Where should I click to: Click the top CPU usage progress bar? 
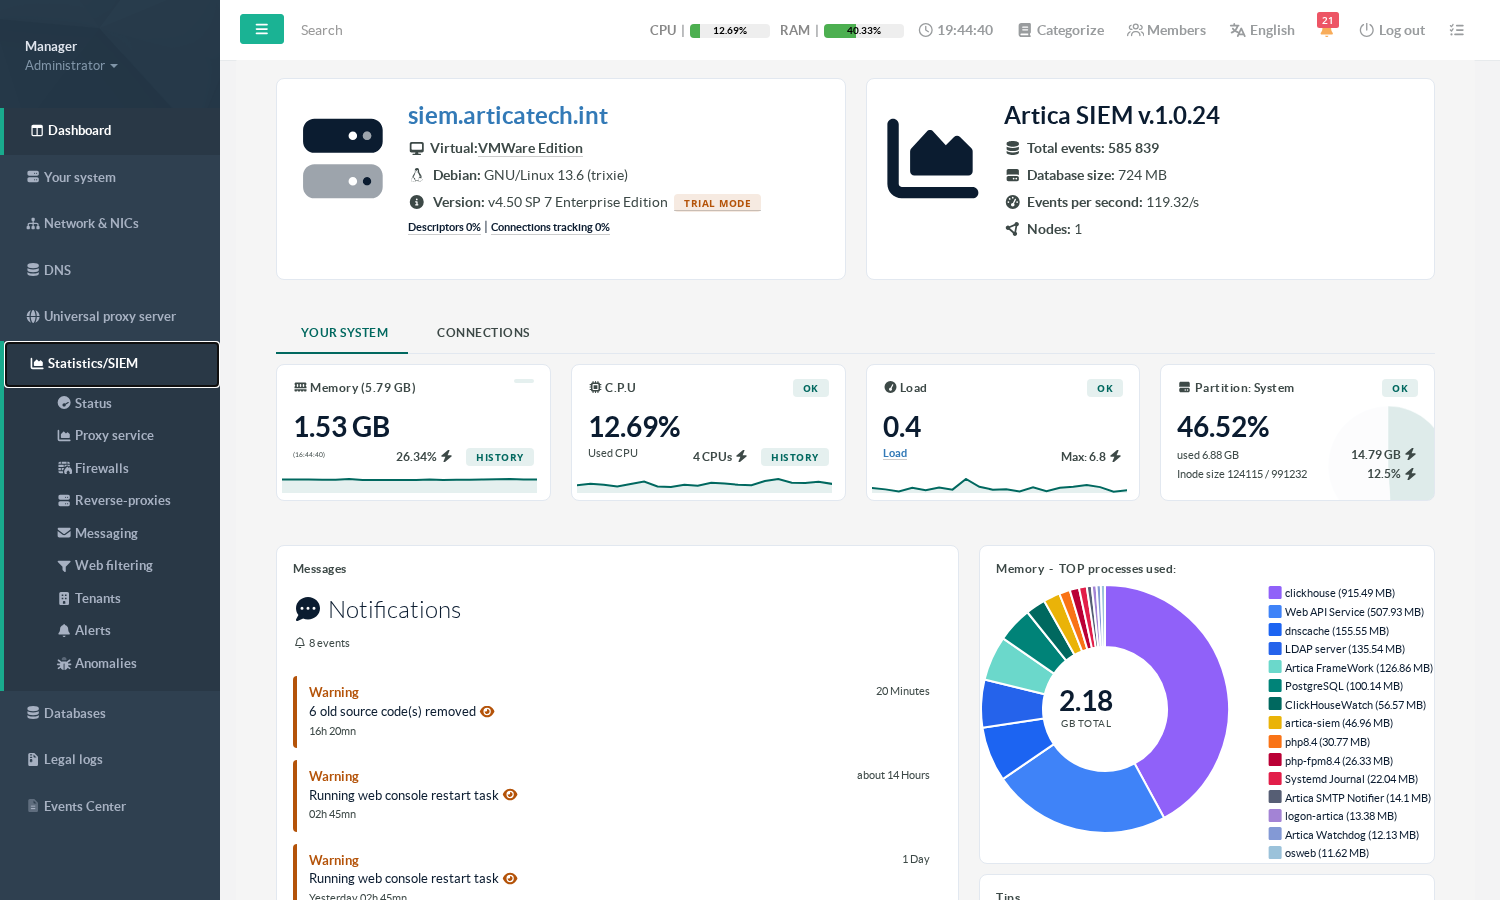(x=730, y=31)
